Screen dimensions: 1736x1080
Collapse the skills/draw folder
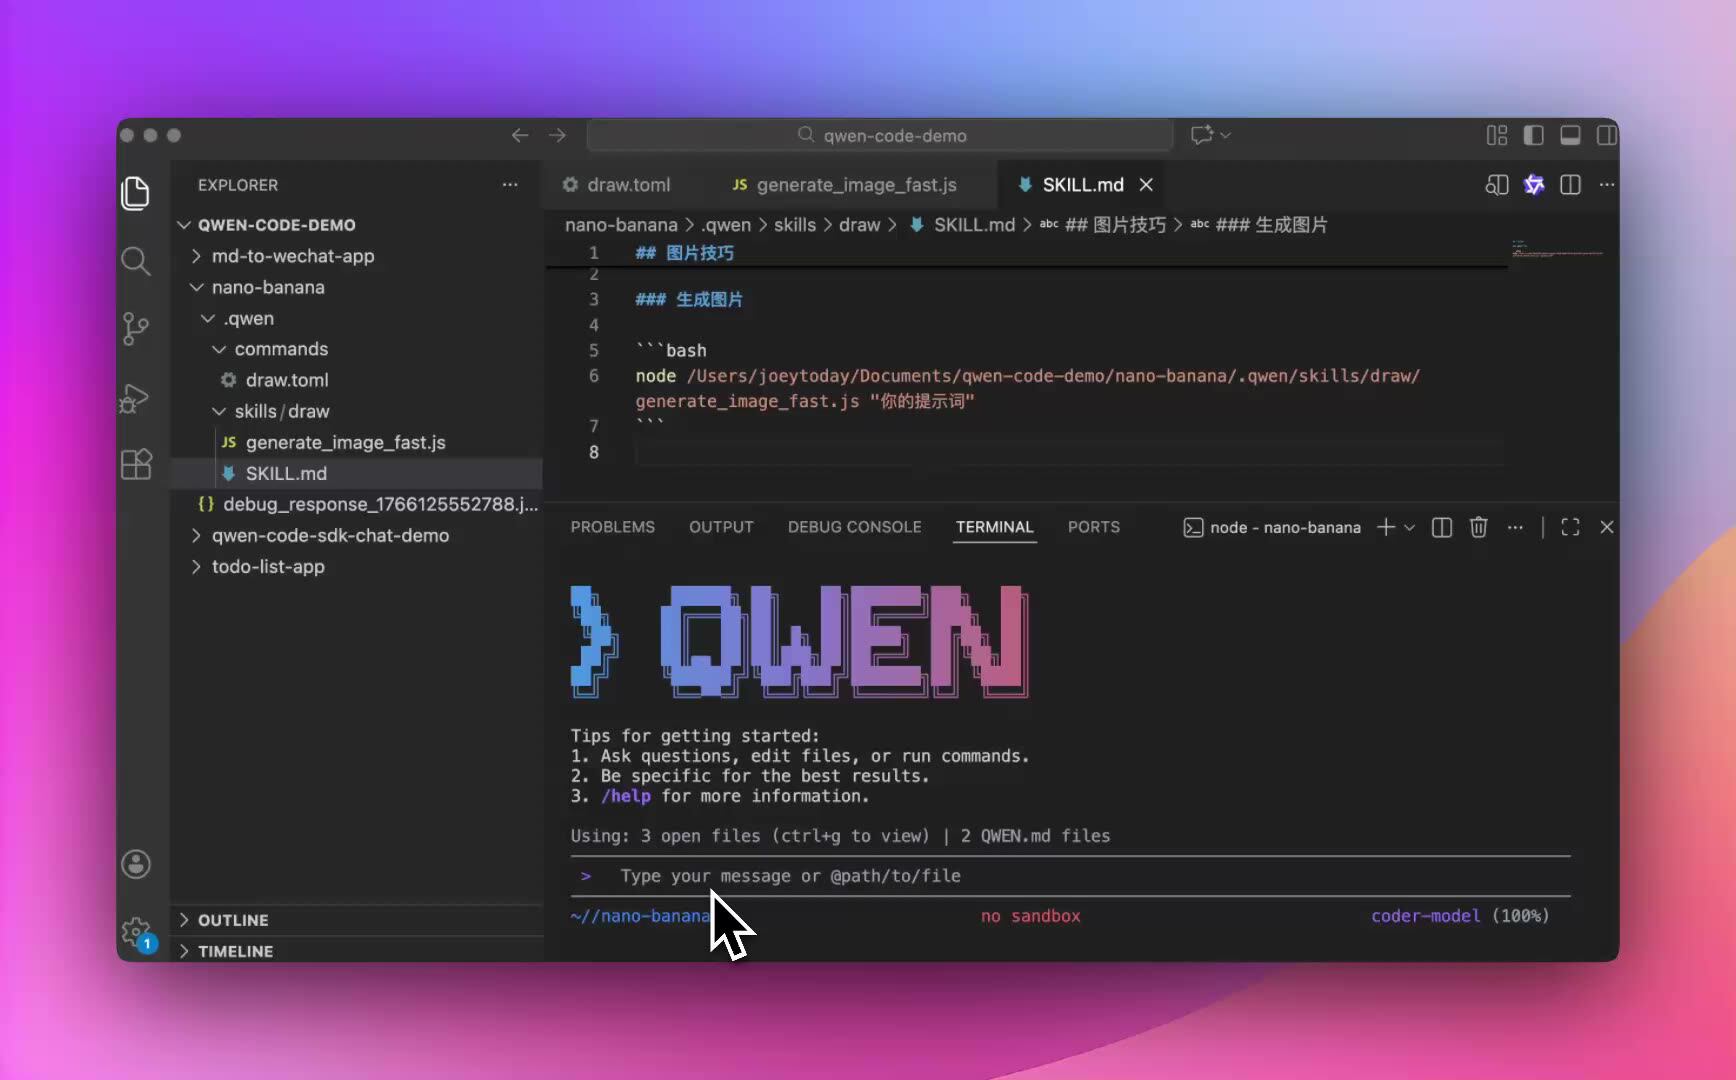(x=357, y=411)
